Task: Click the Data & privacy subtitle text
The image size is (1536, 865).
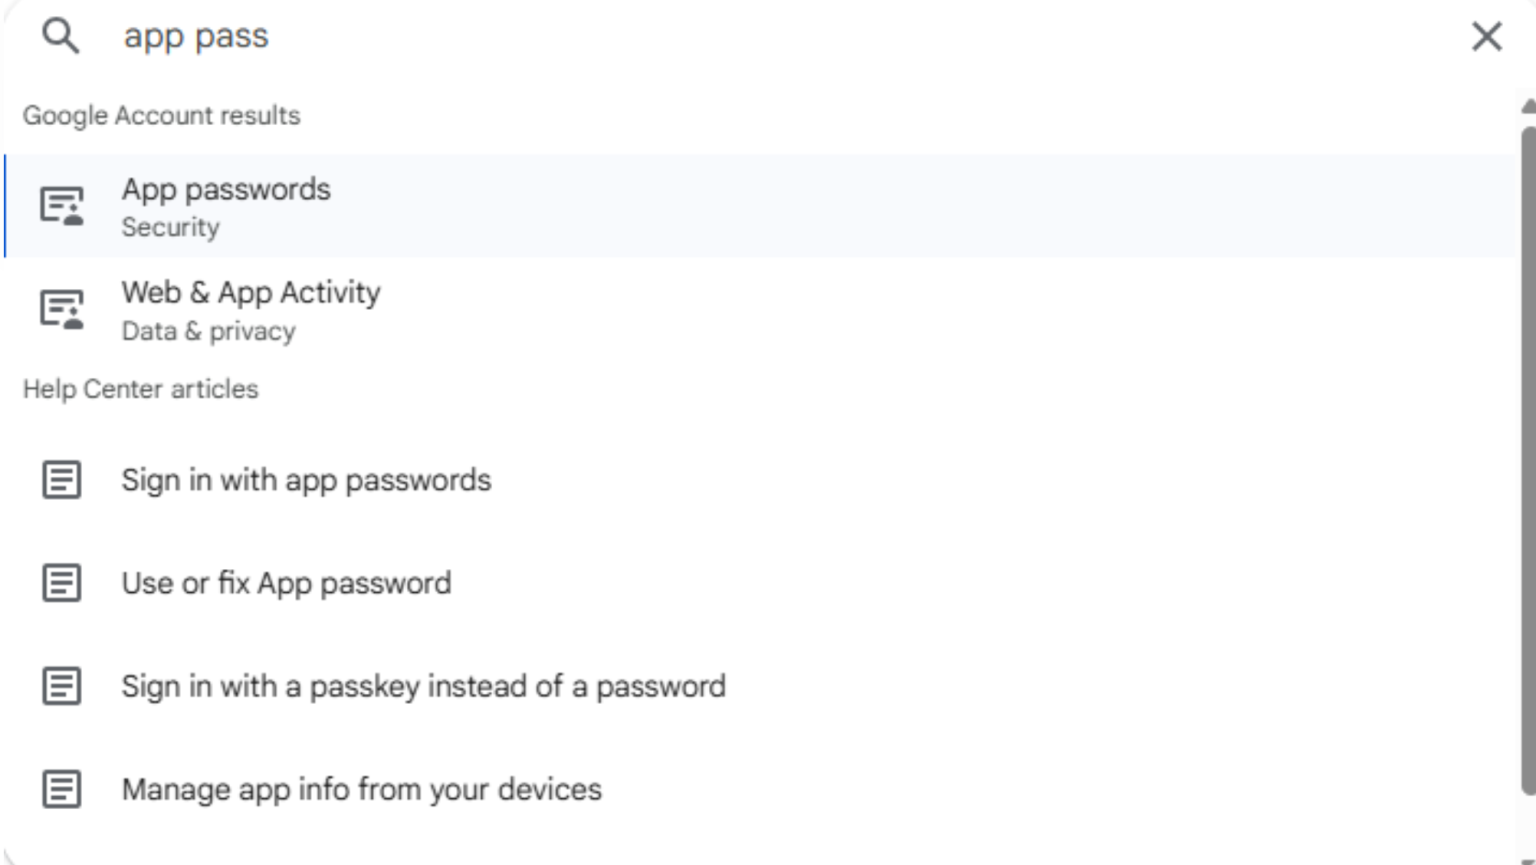Action: (x=208, y=331)
